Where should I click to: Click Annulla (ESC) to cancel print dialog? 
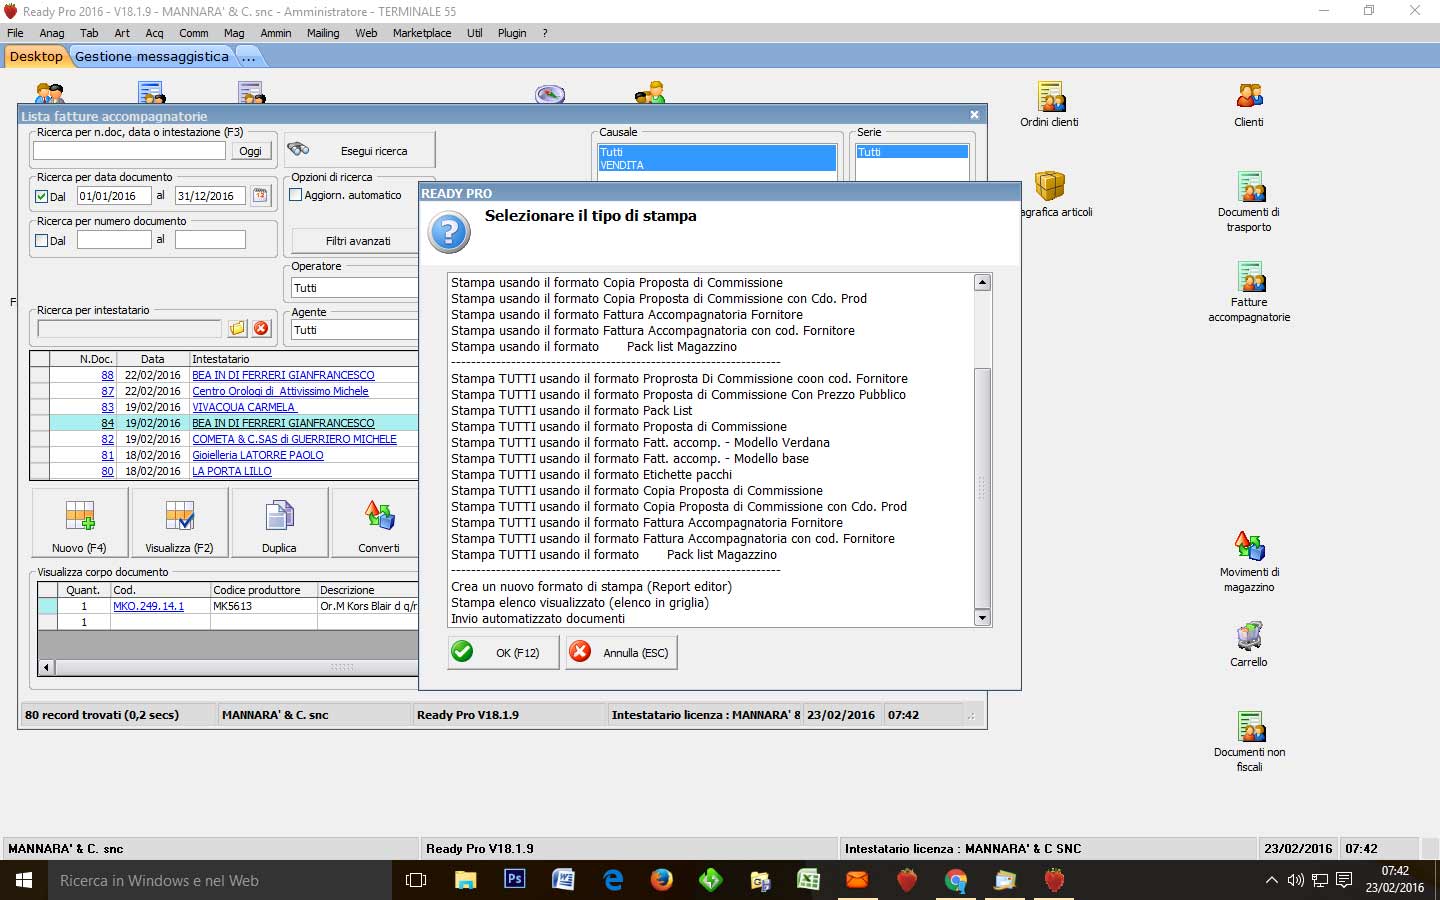[x=622, y=652]
